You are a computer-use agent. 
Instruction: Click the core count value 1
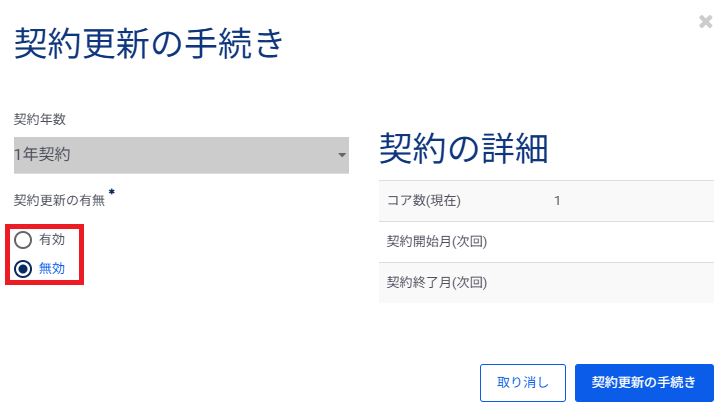557,201
